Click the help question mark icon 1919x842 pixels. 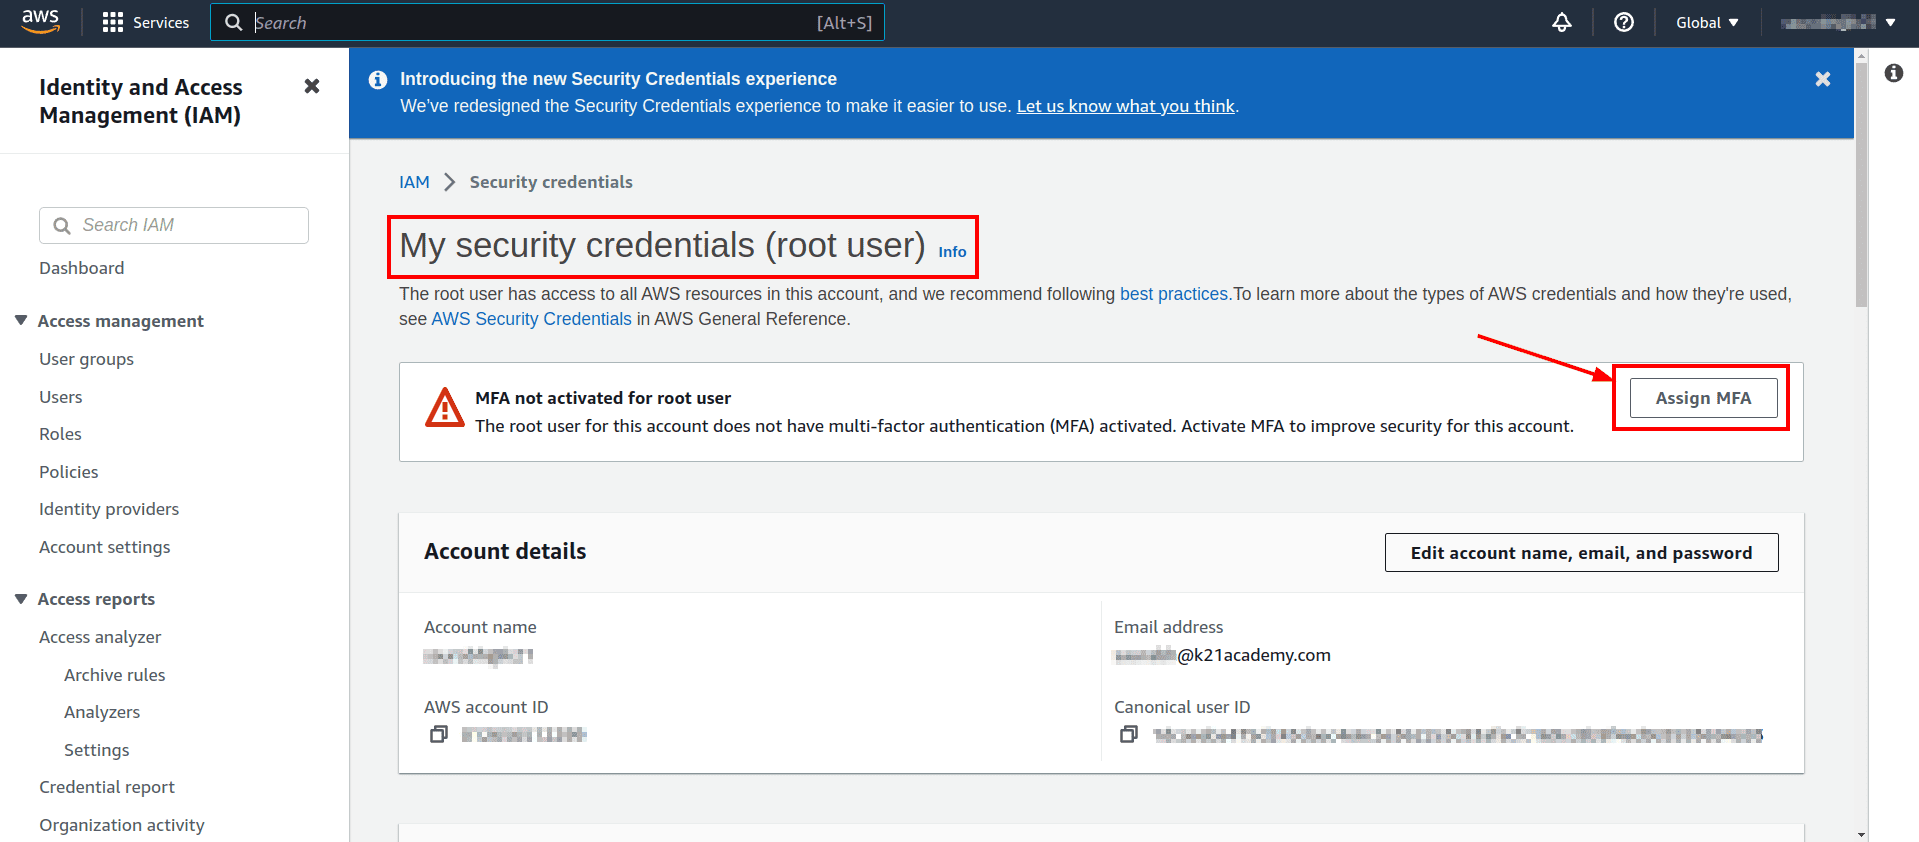pyautogui.click(x=1623, y=22)
